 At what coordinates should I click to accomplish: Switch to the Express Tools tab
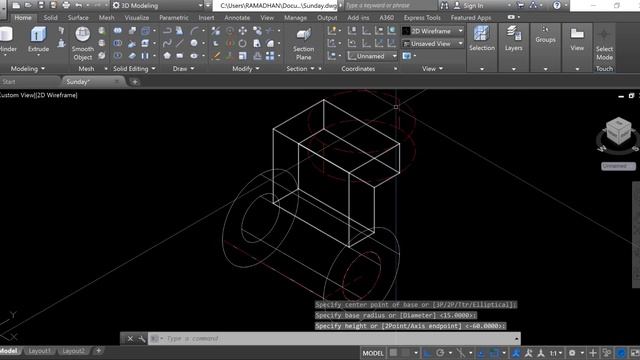422,18
